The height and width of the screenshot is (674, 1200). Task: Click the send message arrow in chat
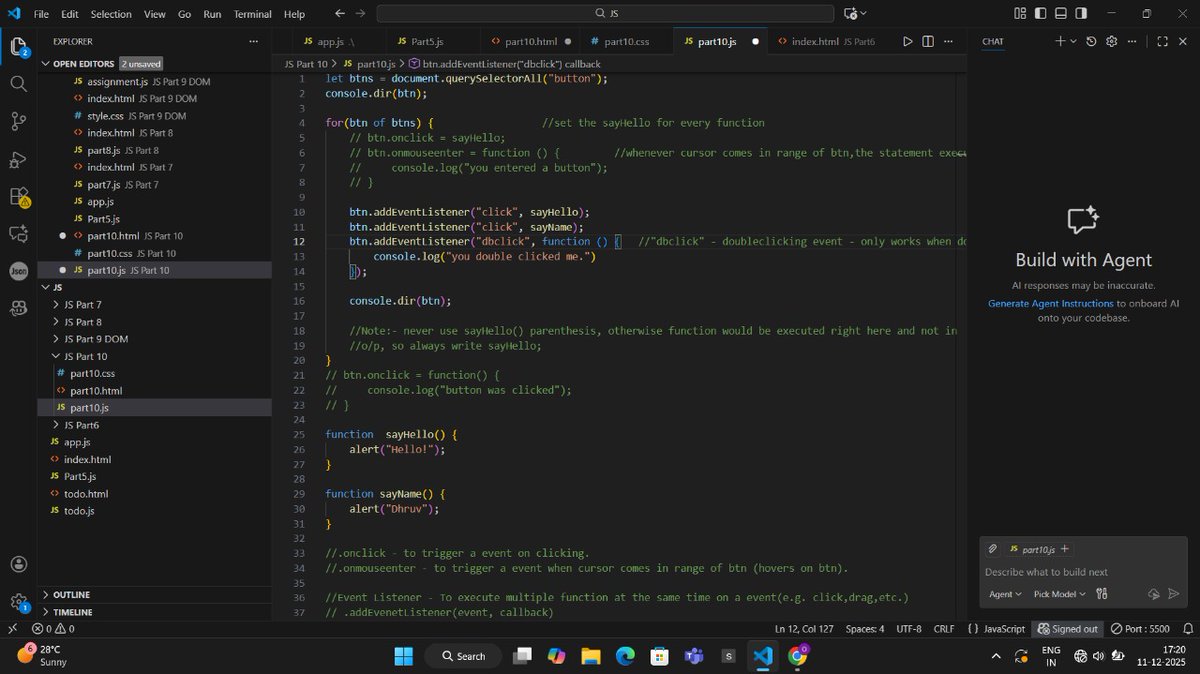coord(1174,594)
